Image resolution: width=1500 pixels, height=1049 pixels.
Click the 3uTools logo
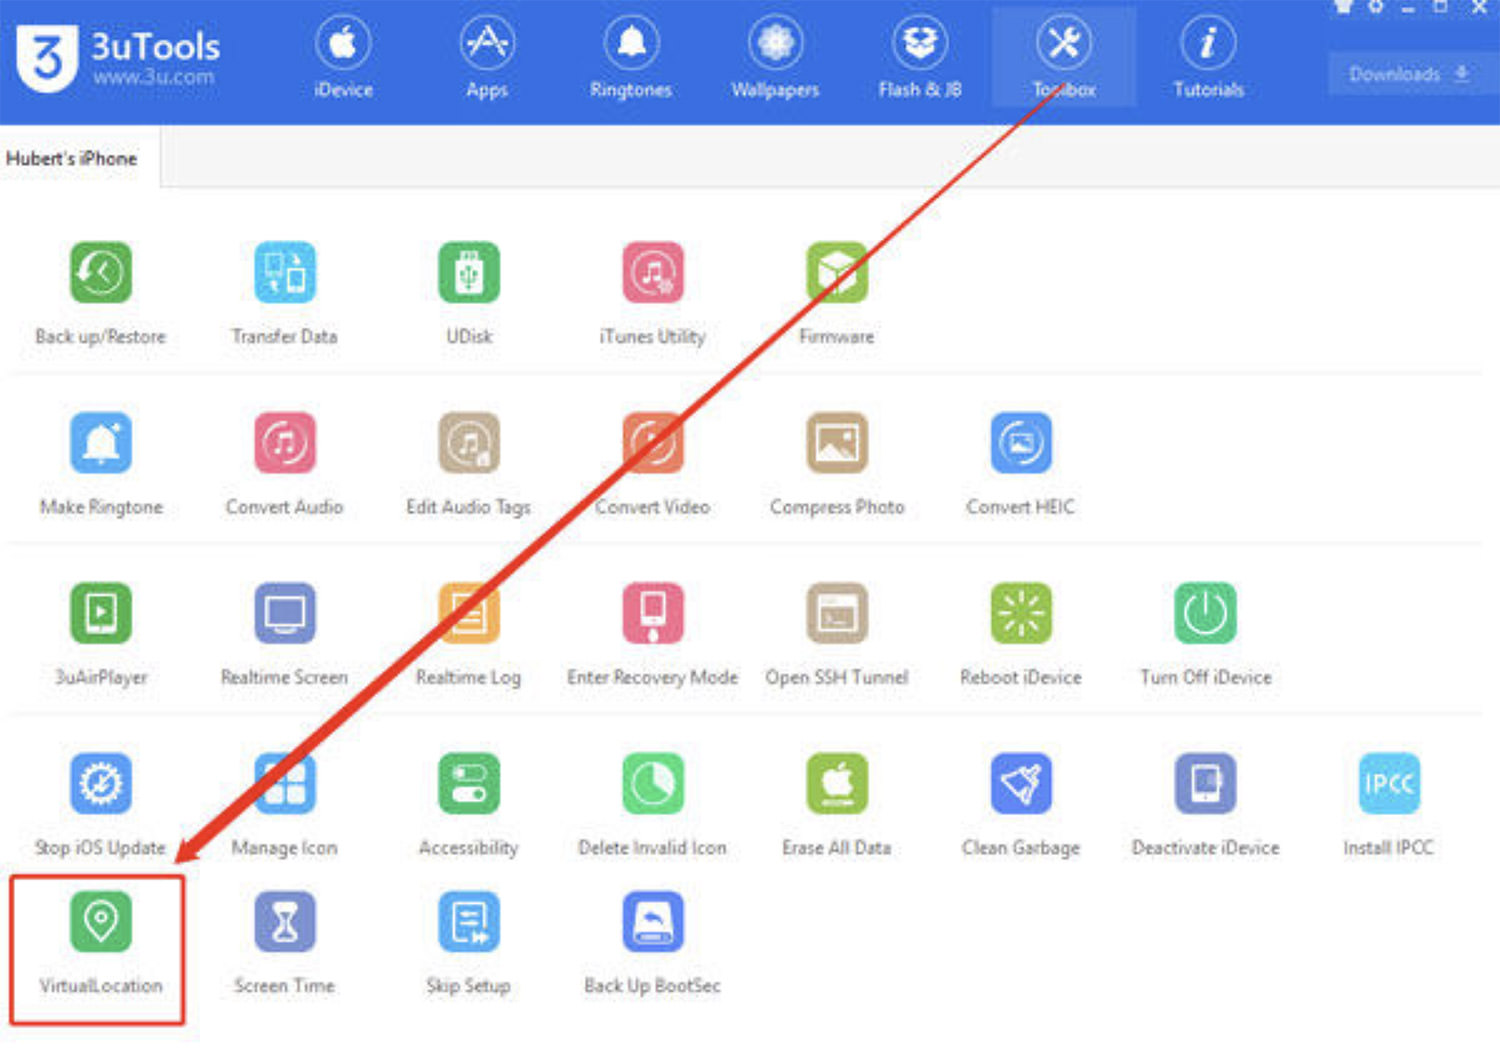[x=46, y=58]
